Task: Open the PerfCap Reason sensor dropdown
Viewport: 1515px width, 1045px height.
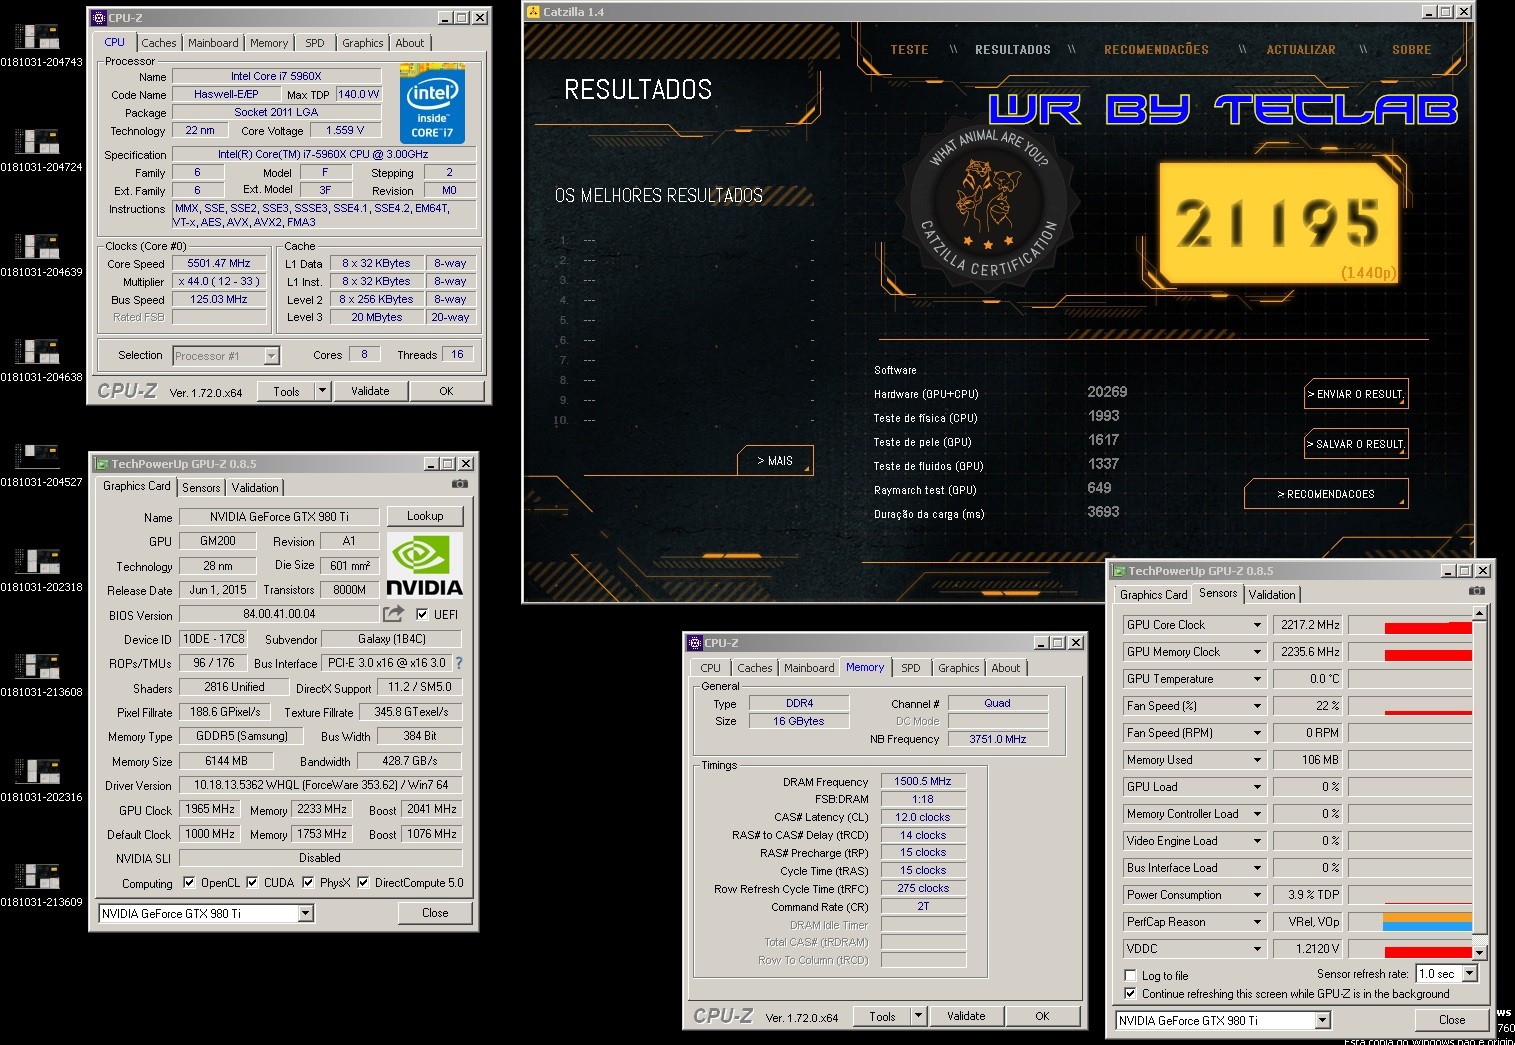Action: click(x=1257, y=922)
